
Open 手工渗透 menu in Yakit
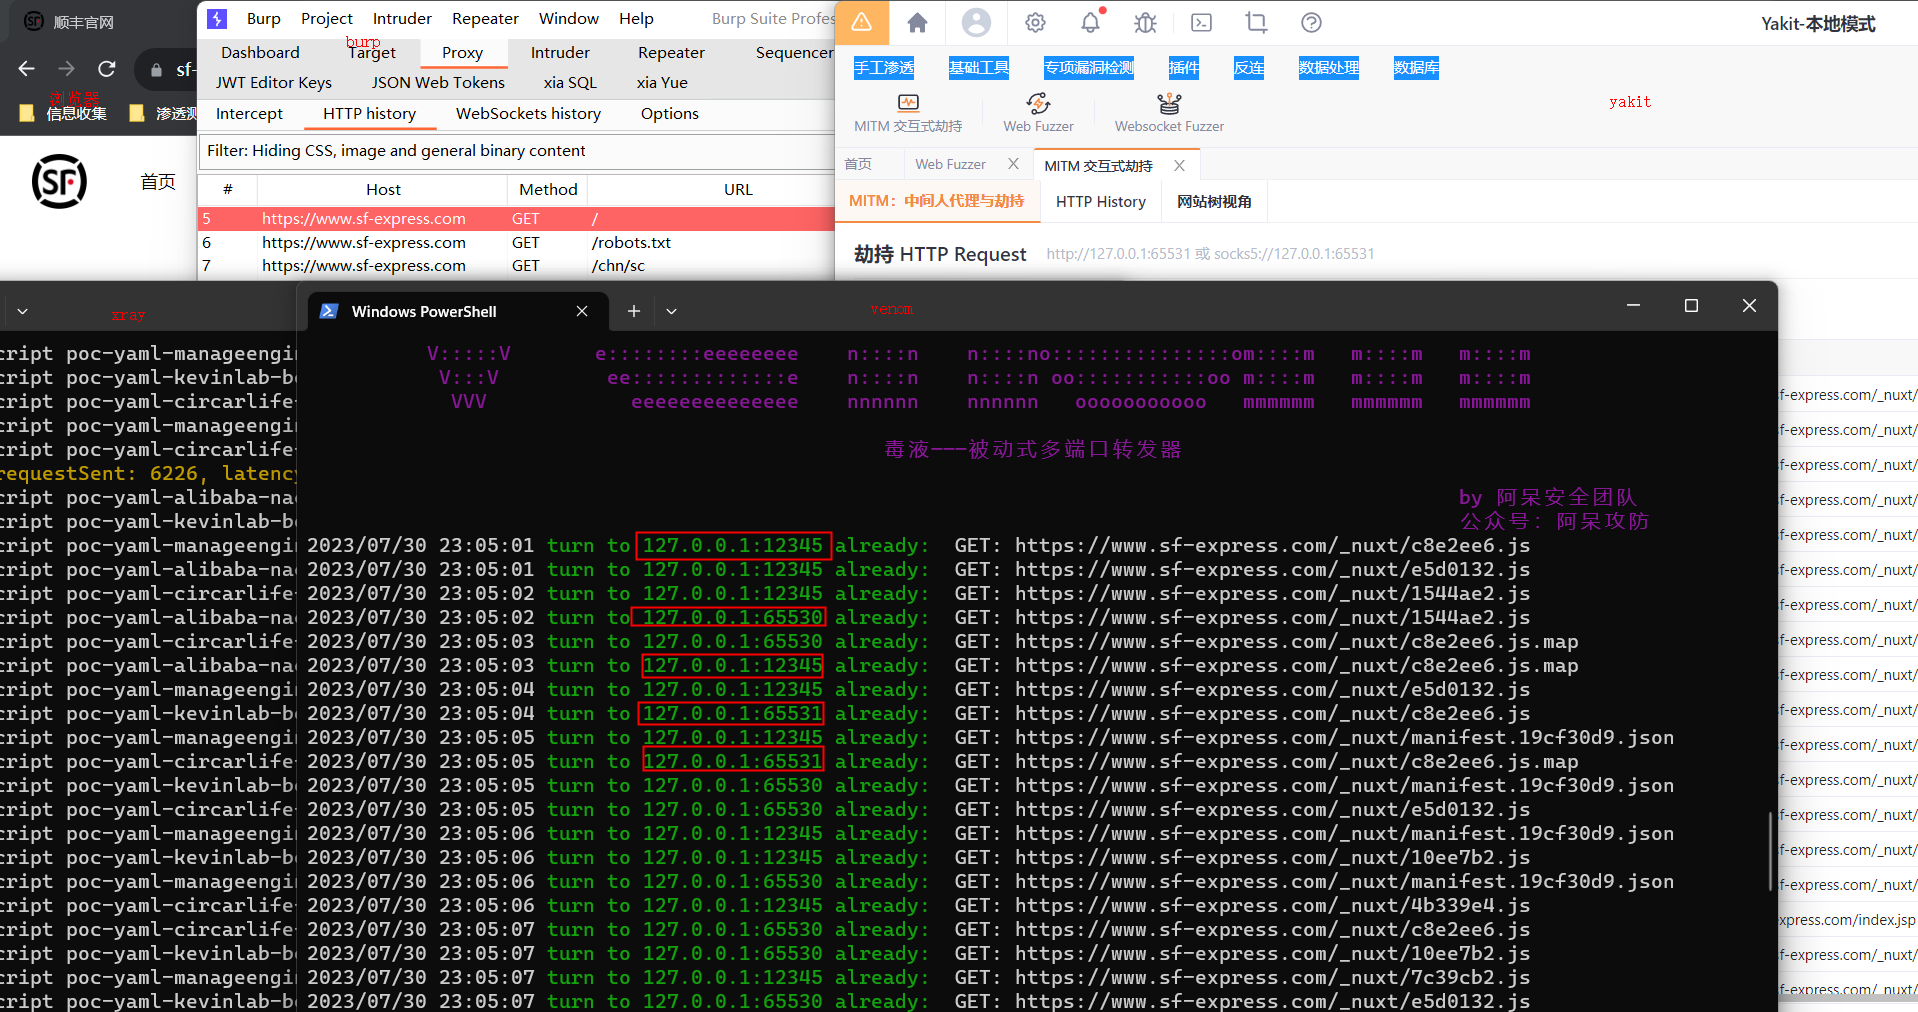coord(884,67)
